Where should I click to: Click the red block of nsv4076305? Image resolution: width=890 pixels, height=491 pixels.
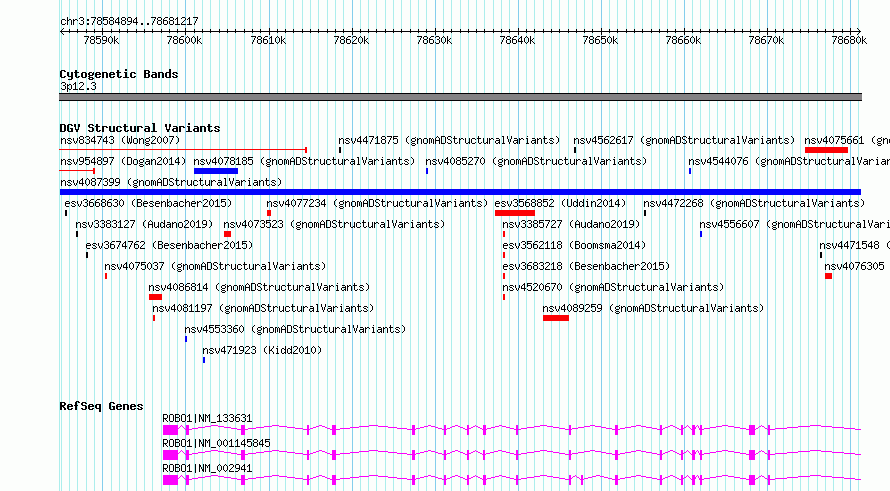[828, 276]
